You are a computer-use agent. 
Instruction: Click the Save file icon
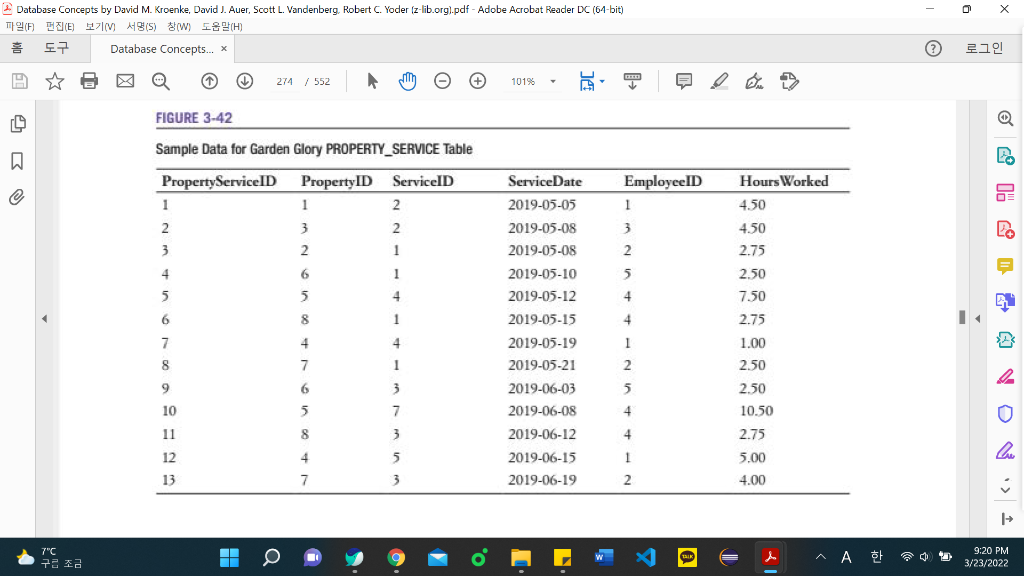(x=20, y=81)
